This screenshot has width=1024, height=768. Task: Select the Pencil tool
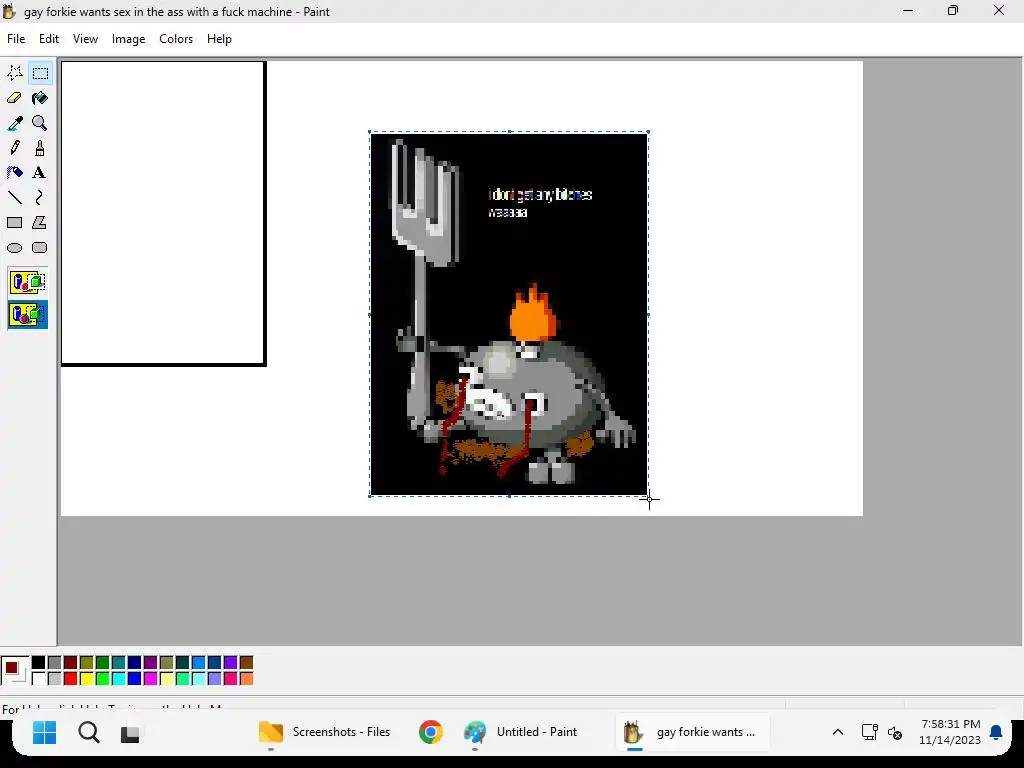[15, 148]
